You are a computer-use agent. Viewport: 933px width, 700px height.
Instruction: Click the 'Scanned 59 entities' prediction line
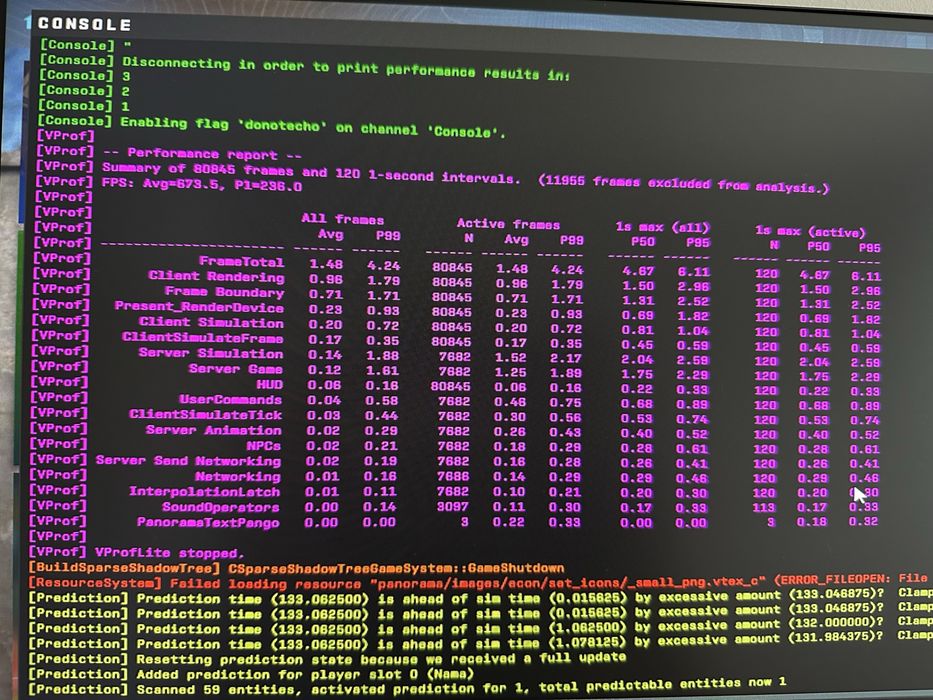click(x=407, y=687)
